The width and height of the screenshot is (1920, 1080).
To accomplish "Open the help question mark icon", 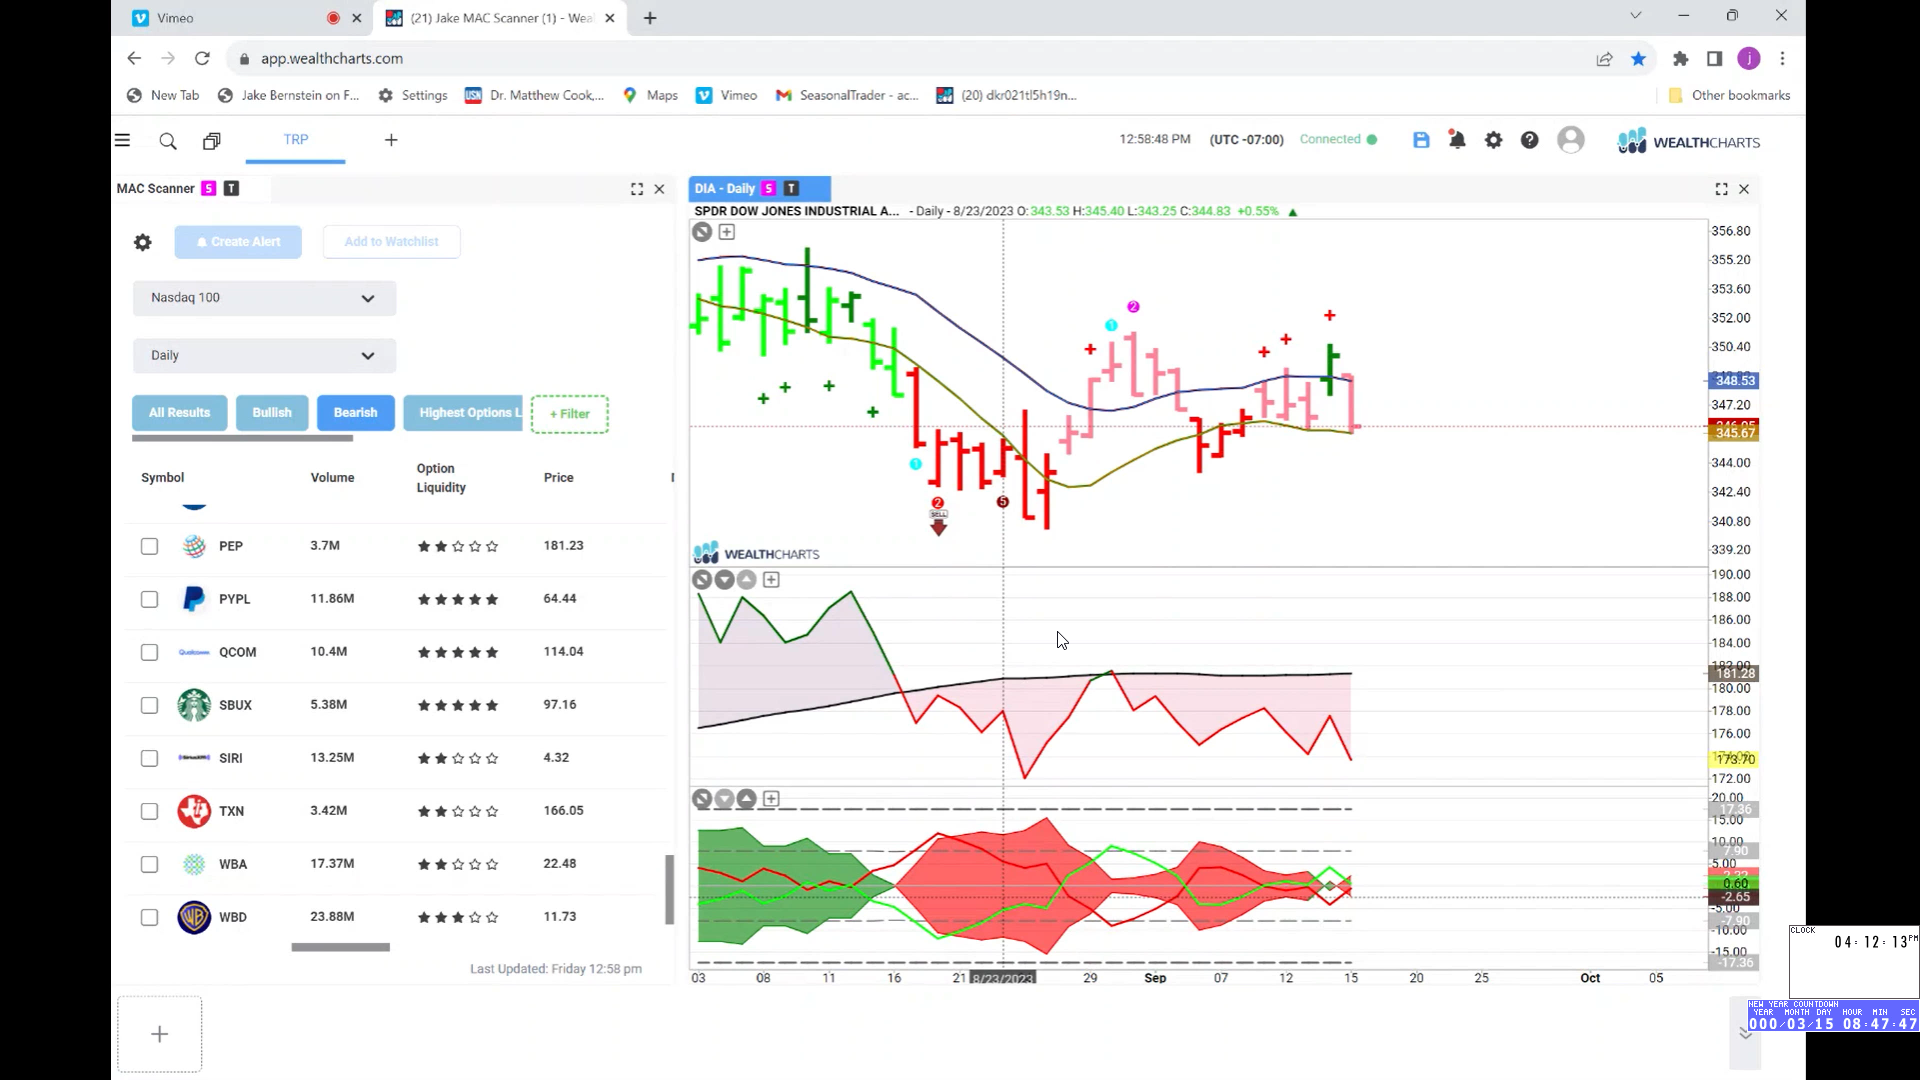I will click(1529, 140).
